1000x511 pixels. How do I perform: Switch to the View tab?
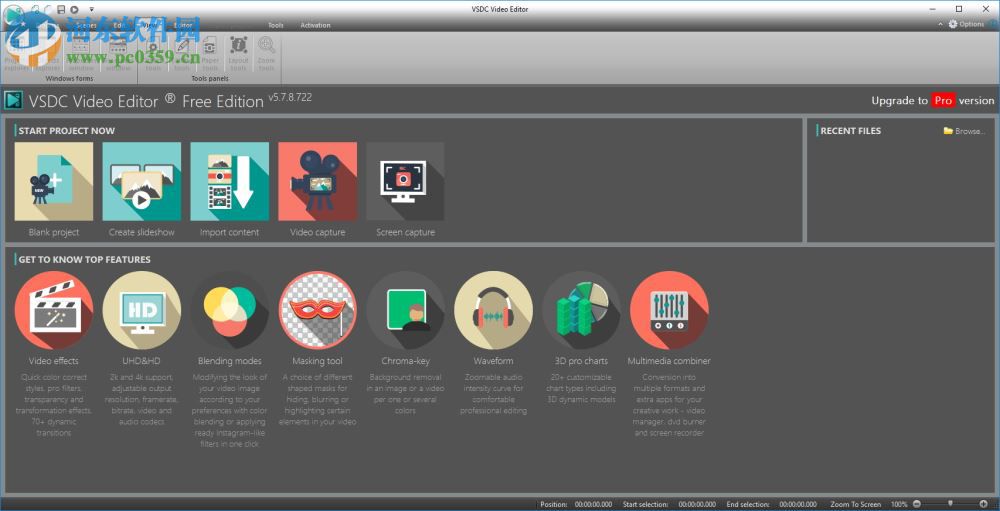click(x=151, y=25)
